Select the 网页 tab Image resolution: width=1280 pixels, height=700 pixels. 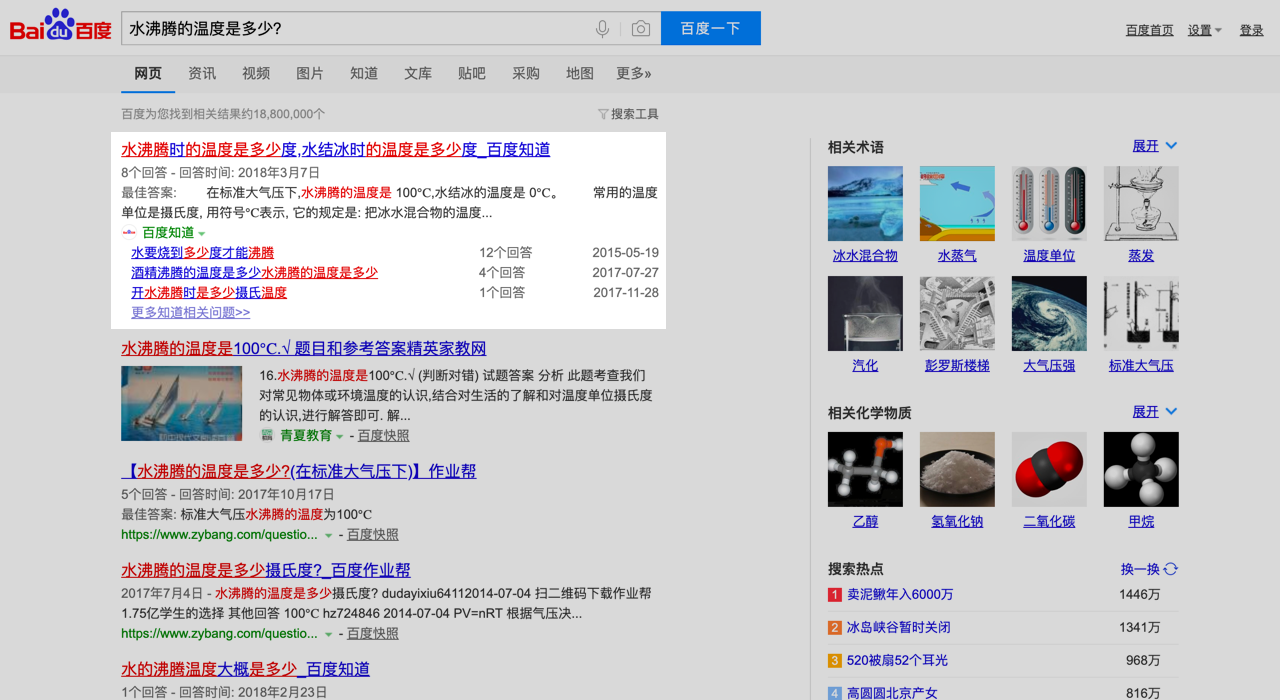coord(148,73)
